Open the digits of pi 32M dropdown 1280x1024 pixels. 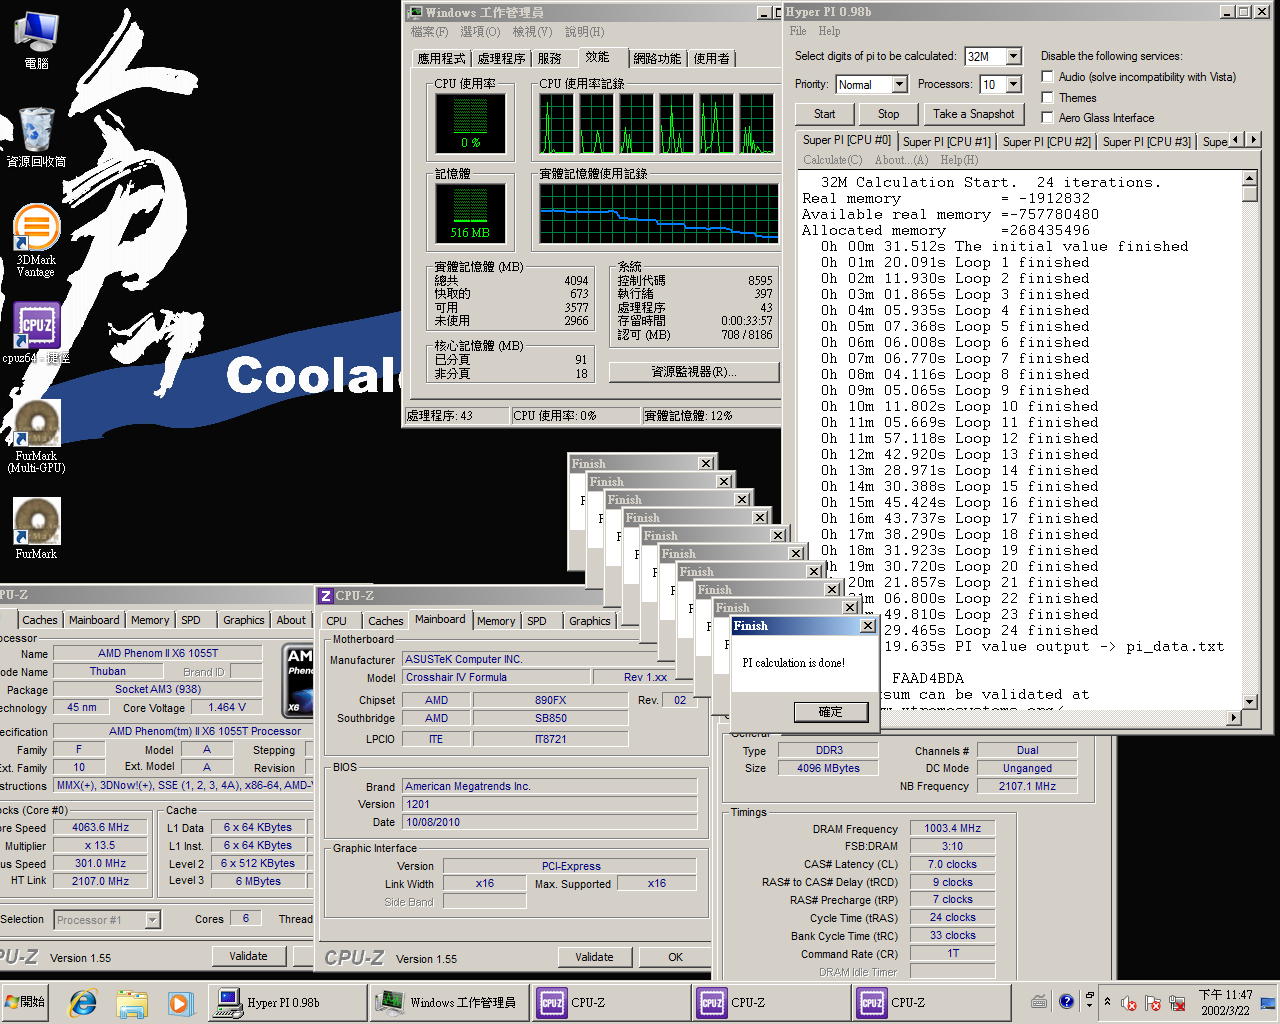(1013, 56)
